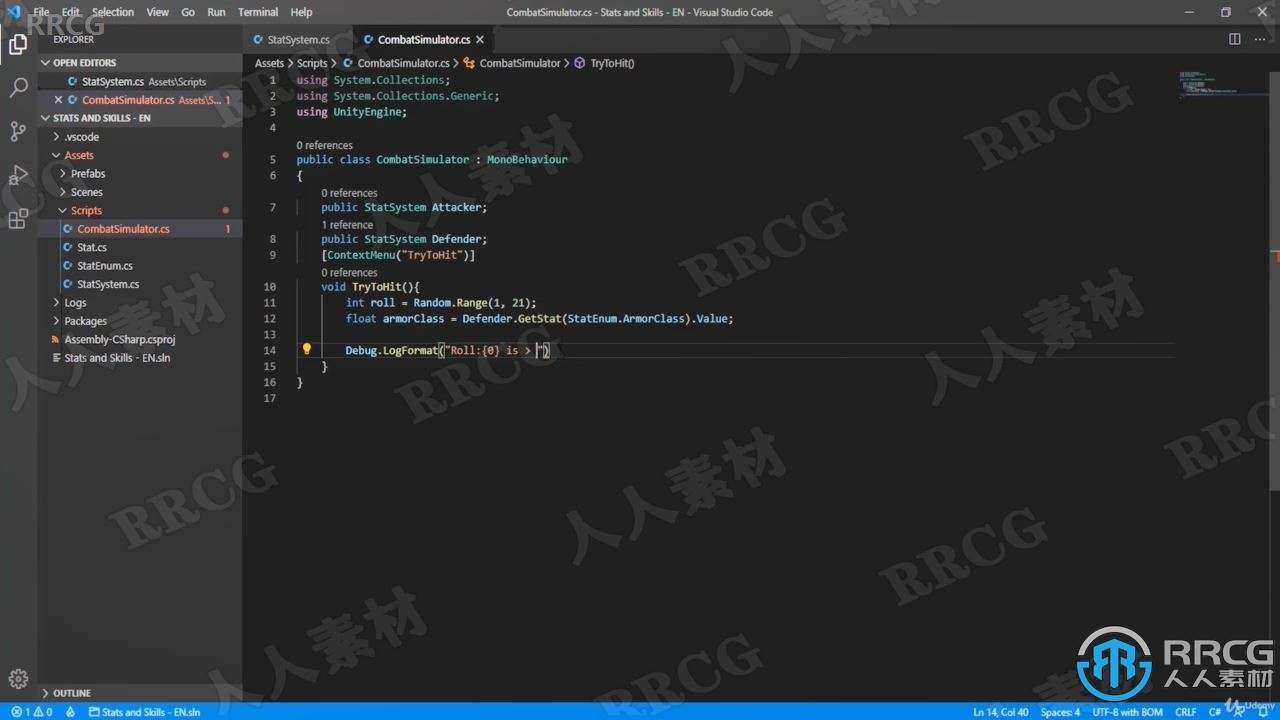Click the Scripts breadcrumb segment

point(312,63)
